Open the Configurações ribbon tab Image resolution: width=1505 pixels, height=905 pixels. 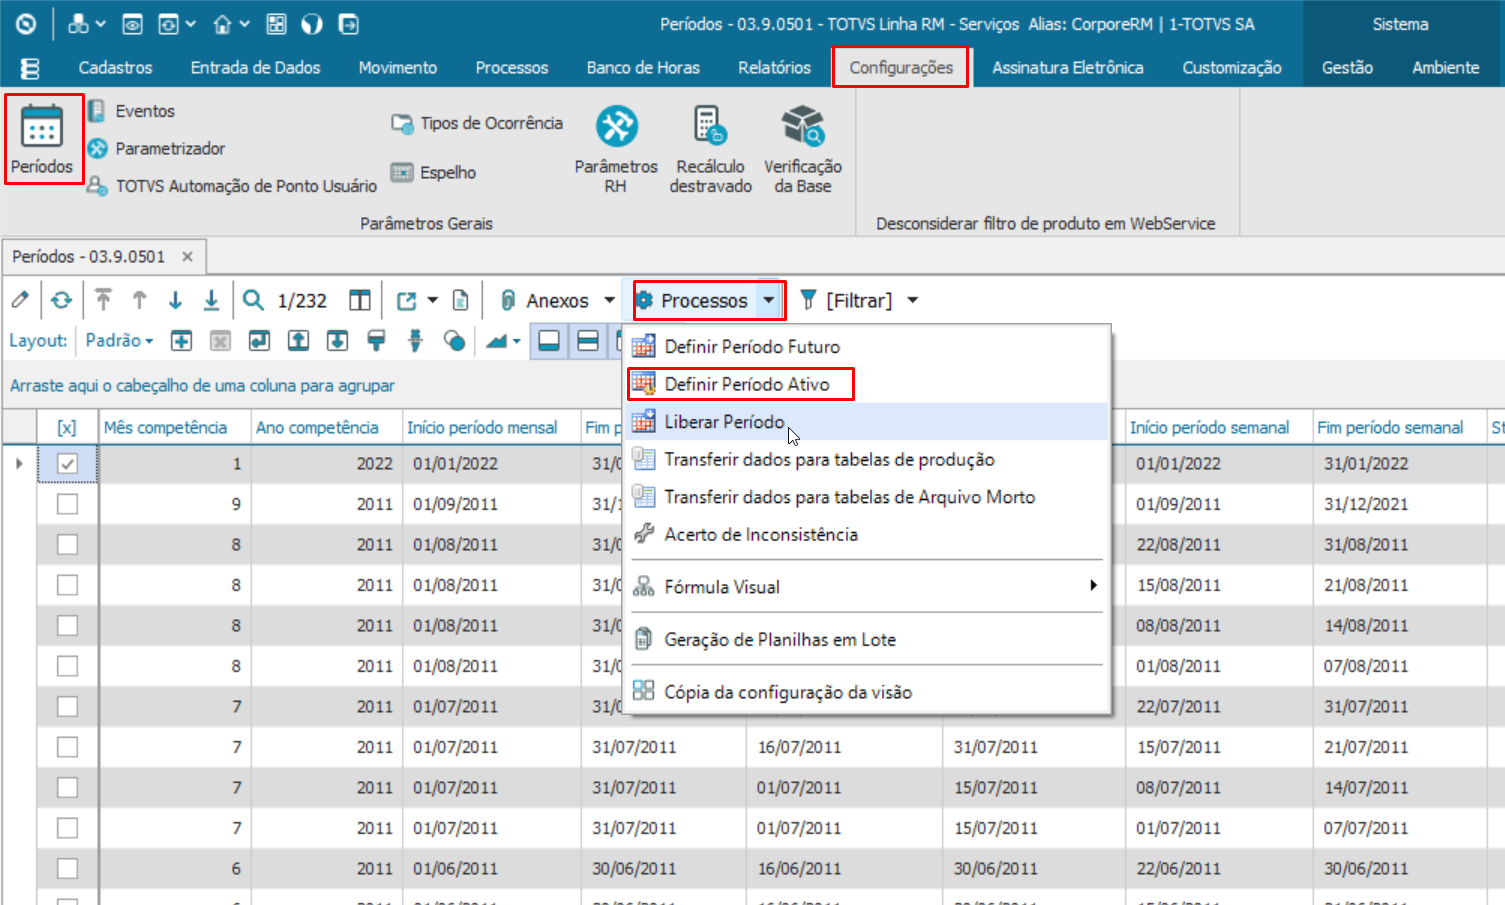[901, 68]
